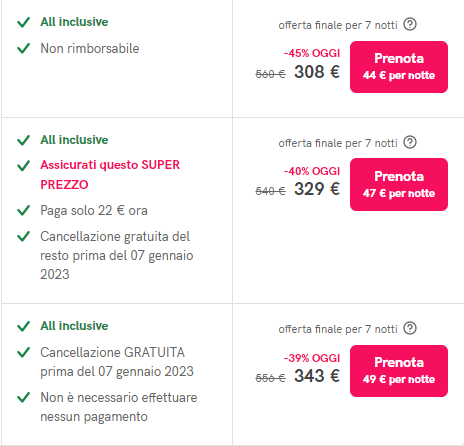
Task: Click checkmark beside Cancellazione GRATUITA prima del
Action: click(x=24, y=352)
